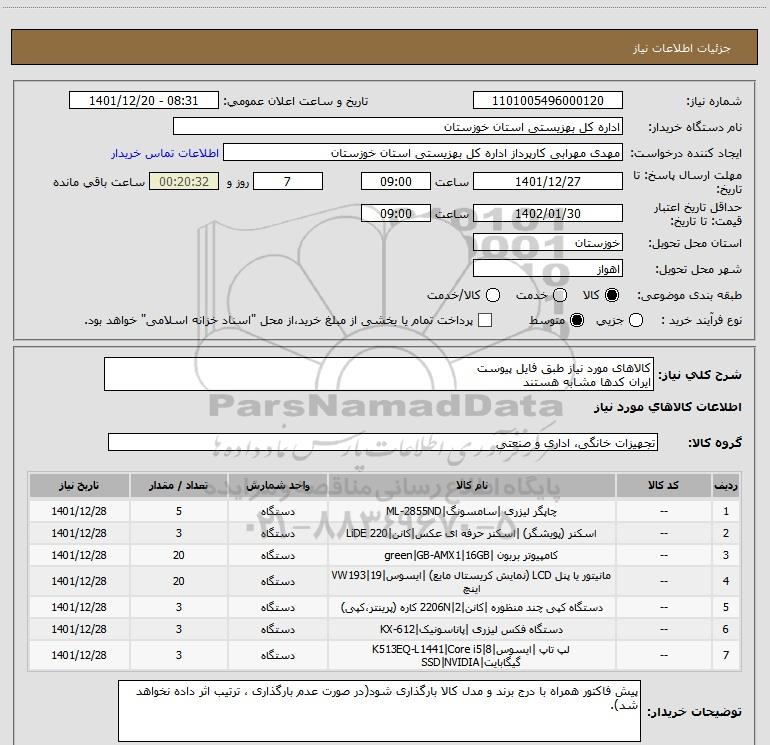Click quantity 3 in the Panasonic fax row
Screen dimensions: 770x745
tap(179, 630)
